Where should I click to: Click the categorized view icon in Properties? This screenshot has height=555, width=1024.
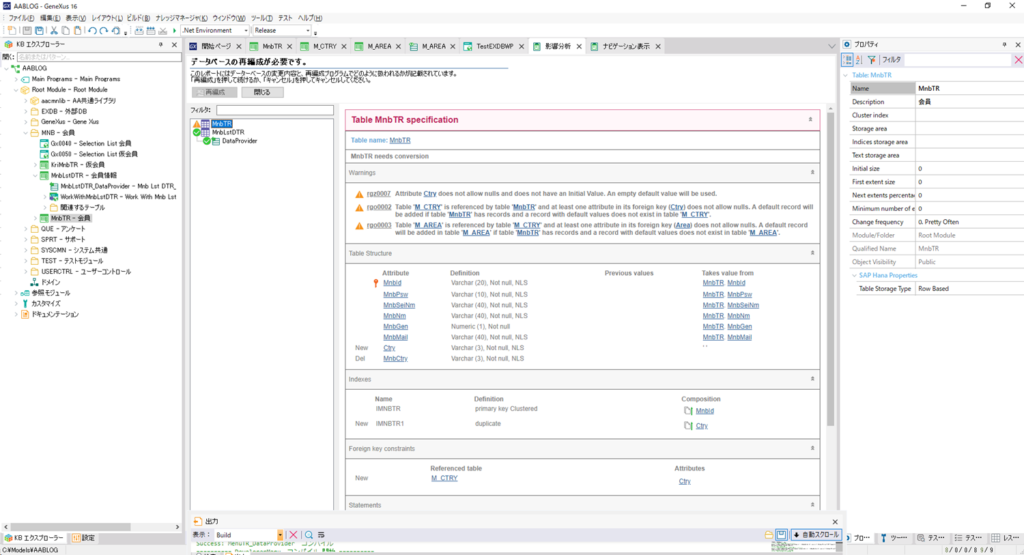[847, 59]
